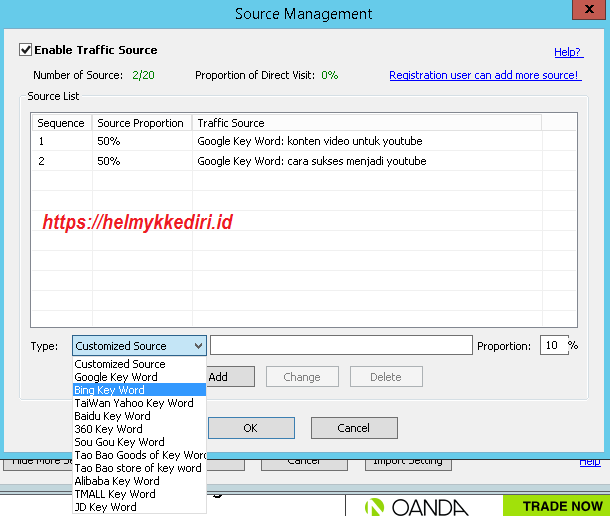Image resolution: width=610 pixels, height=516 pixels.
Task: Click Import Setting button in background window
Action: pos(408,463)
